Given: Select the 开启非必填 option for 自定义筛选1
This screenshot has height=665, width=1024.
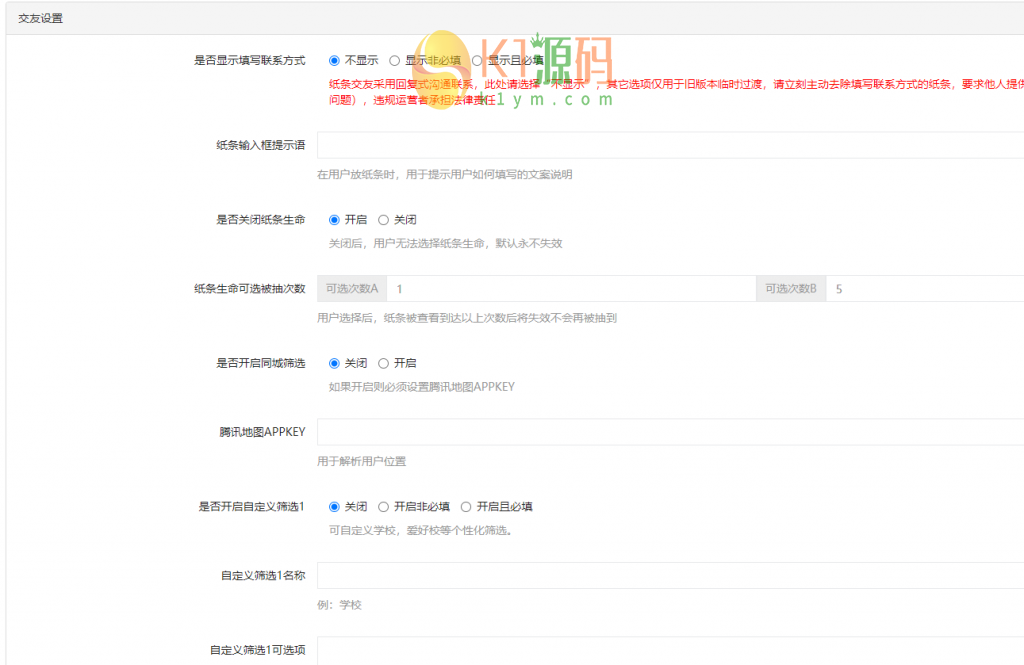Looking at the screenshot, I should point(385,506).
